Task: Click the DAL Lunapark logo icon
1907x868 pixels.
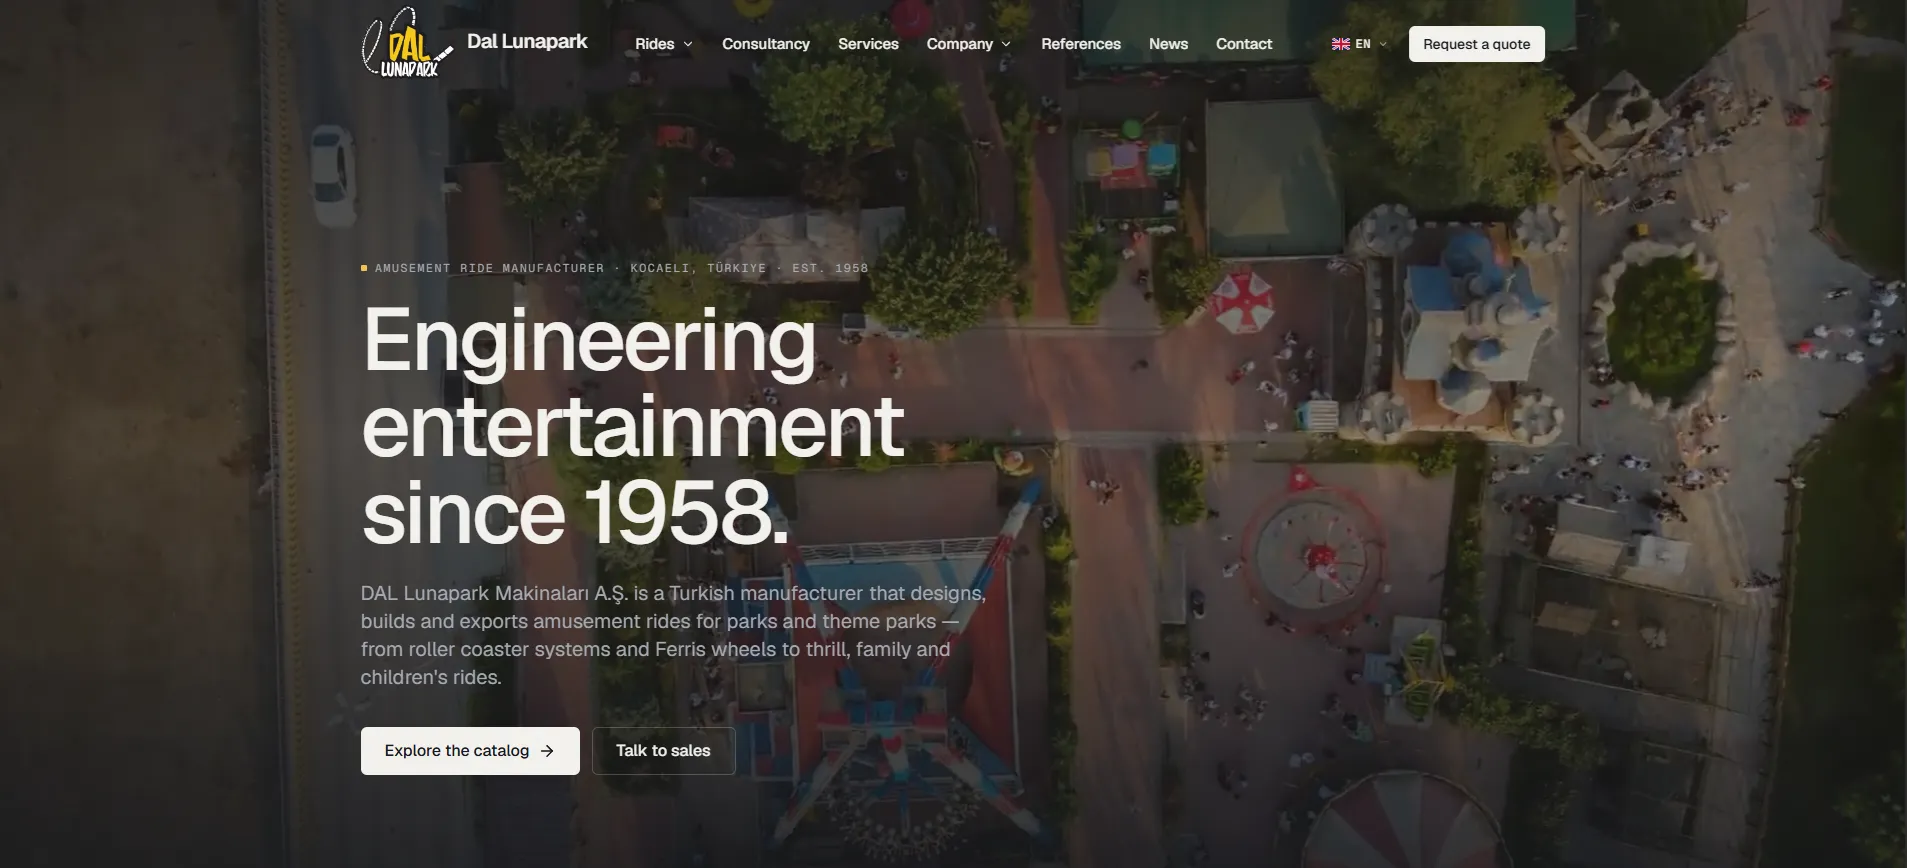Action: (407, 42)
